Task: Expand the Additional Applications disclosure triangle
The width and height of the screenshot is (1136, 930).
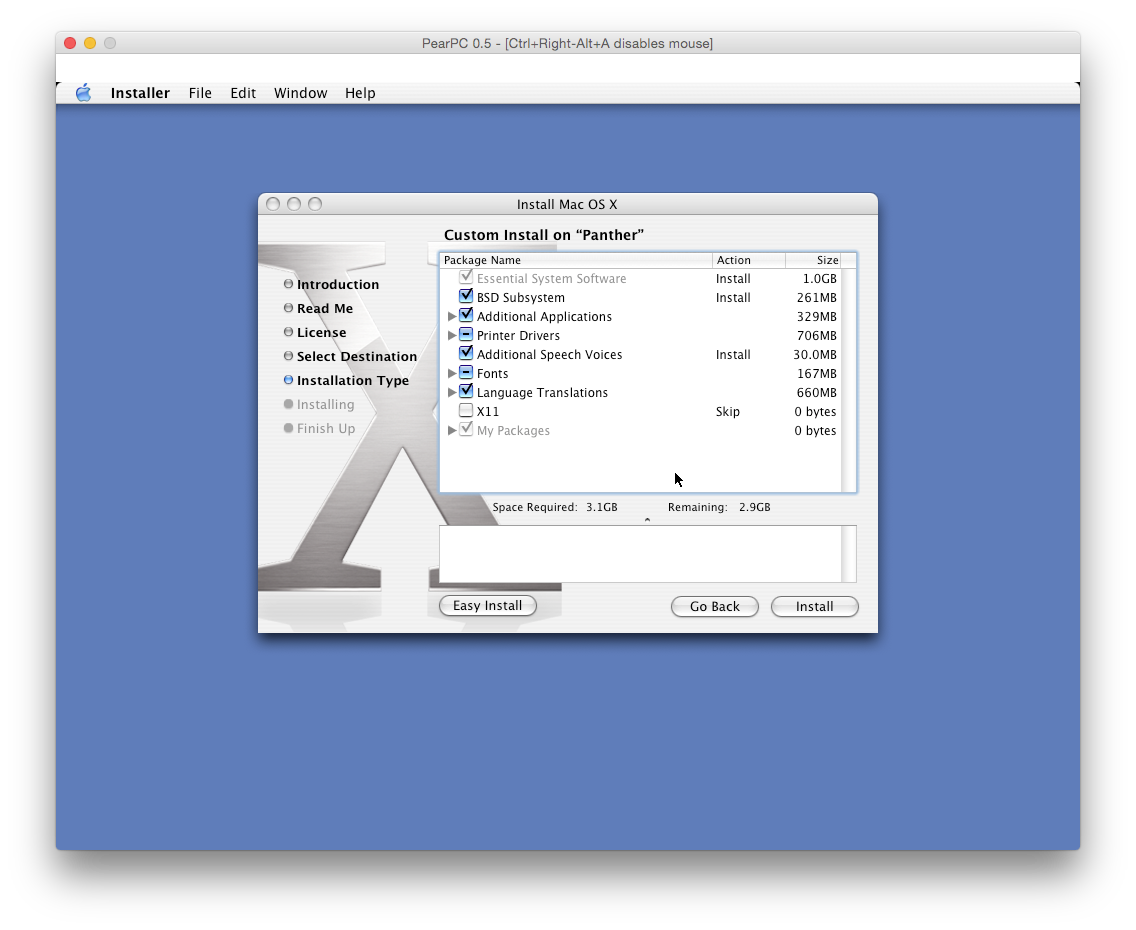Action: (x=451, y=317)
